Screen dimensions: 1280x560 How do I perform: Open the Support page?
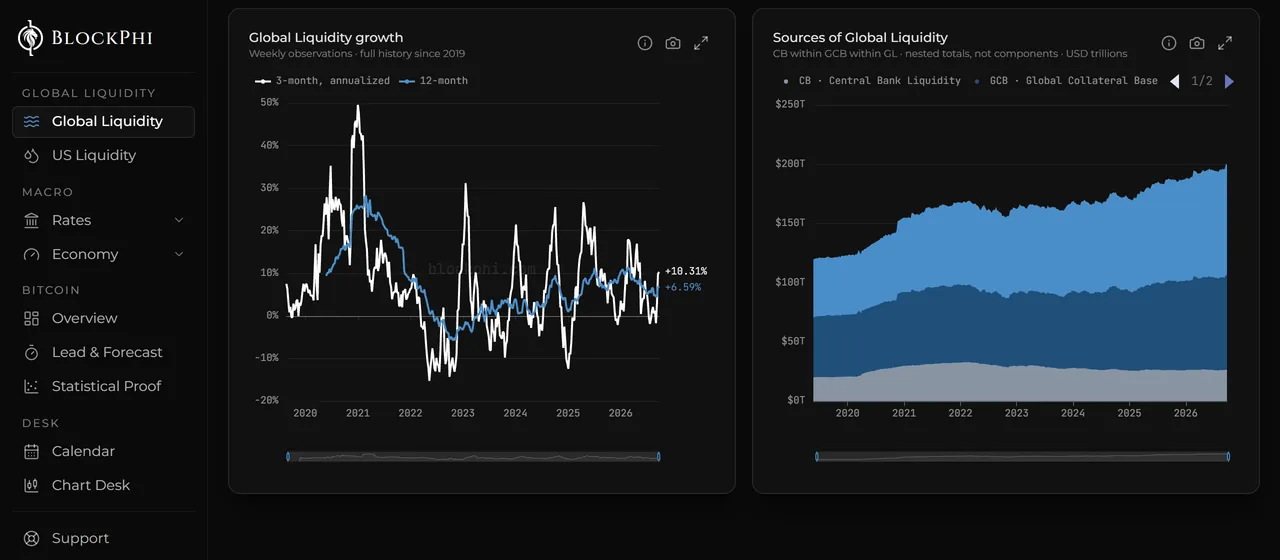(x=103, y=538)
